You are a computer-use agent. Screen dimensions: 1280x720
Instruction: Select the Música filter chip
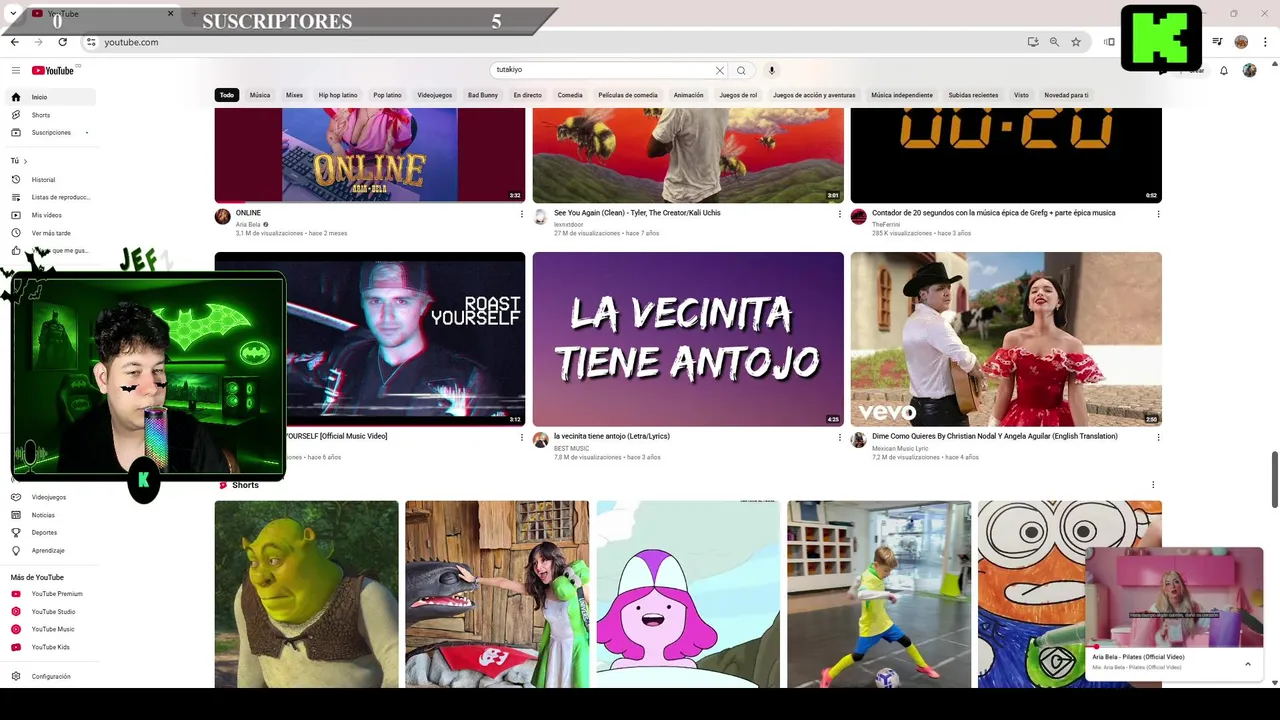click(260, 95)
